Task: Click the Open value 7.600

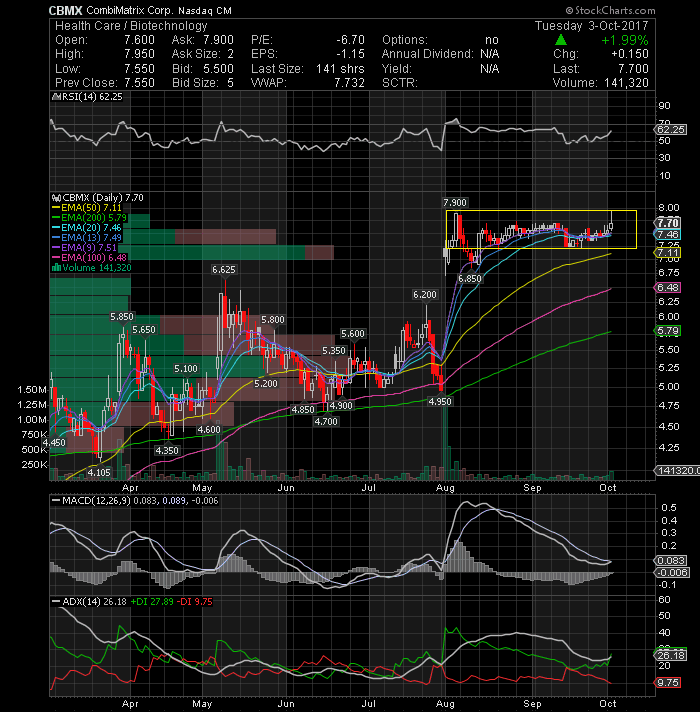Action: [139, 40]
